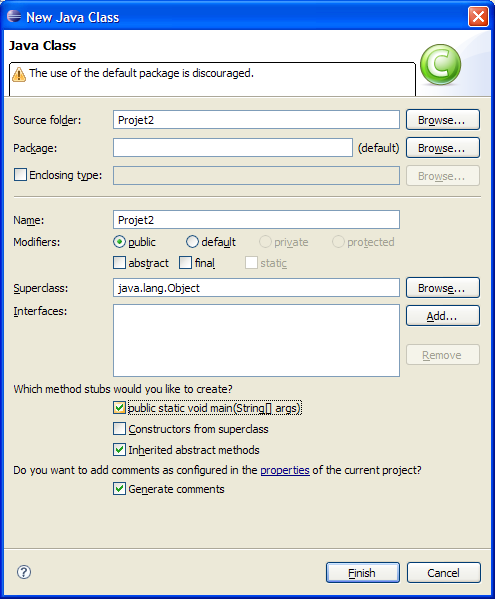The height and width of the screenshot is (599, 495).
Task: Enable the Enclosing type checkbox
Action: [20, 175]
